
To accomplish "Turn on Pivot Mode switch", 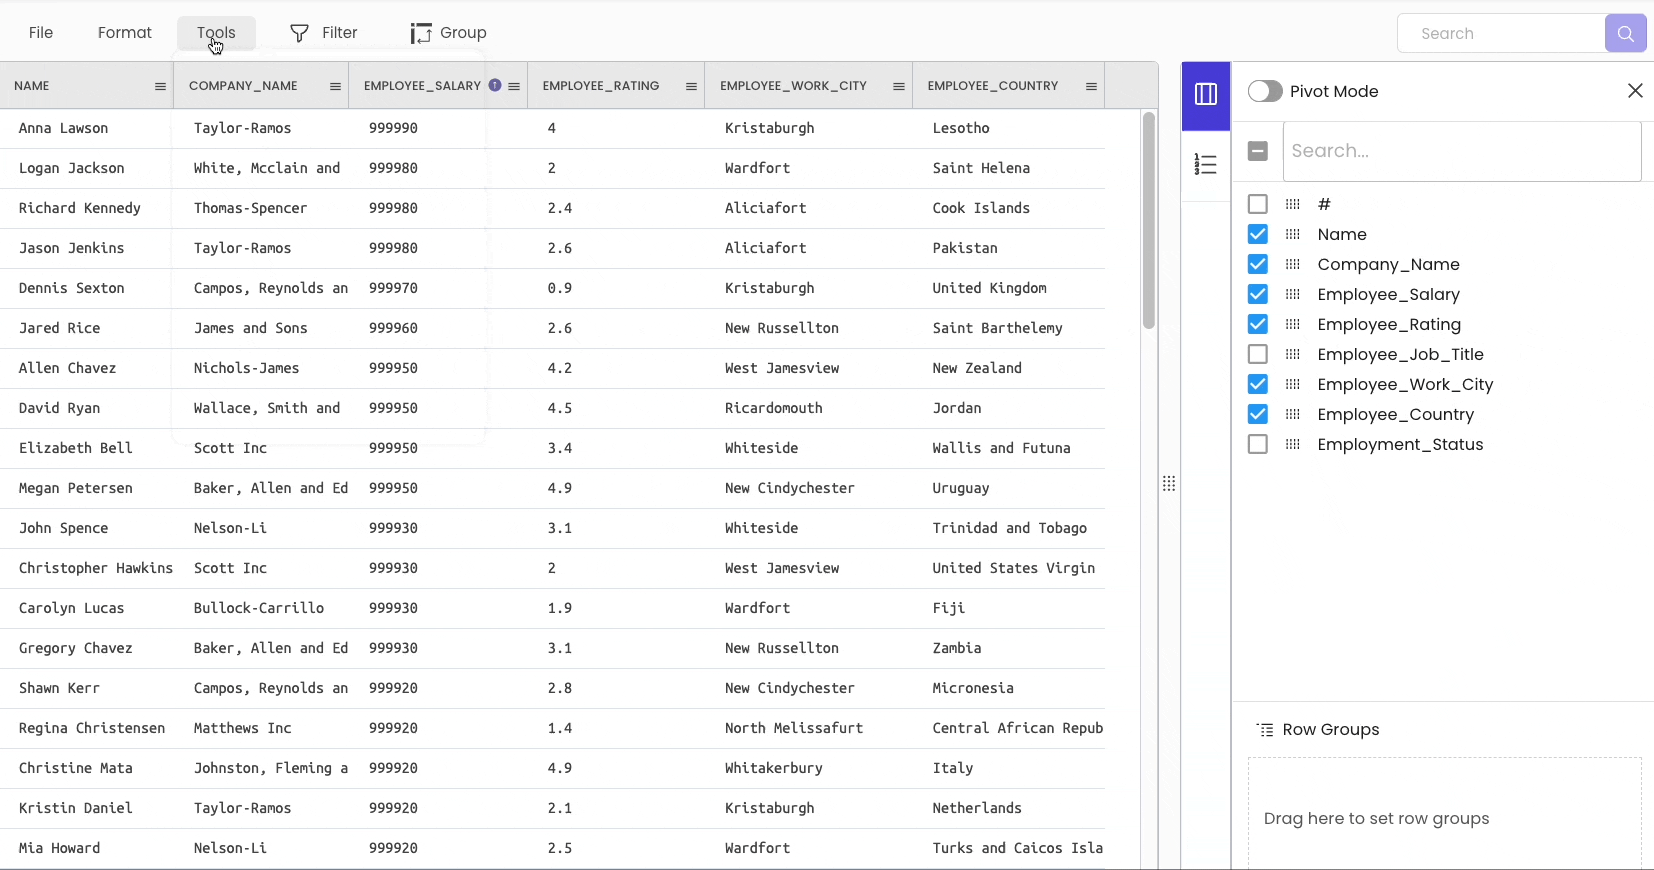I will (1265, 91).
